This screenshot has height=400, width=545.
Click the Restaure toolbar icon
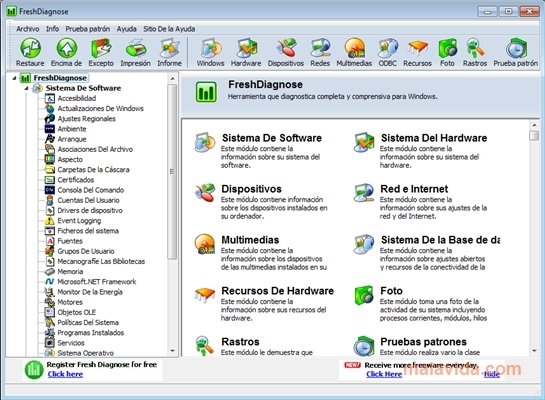[30, 48]
